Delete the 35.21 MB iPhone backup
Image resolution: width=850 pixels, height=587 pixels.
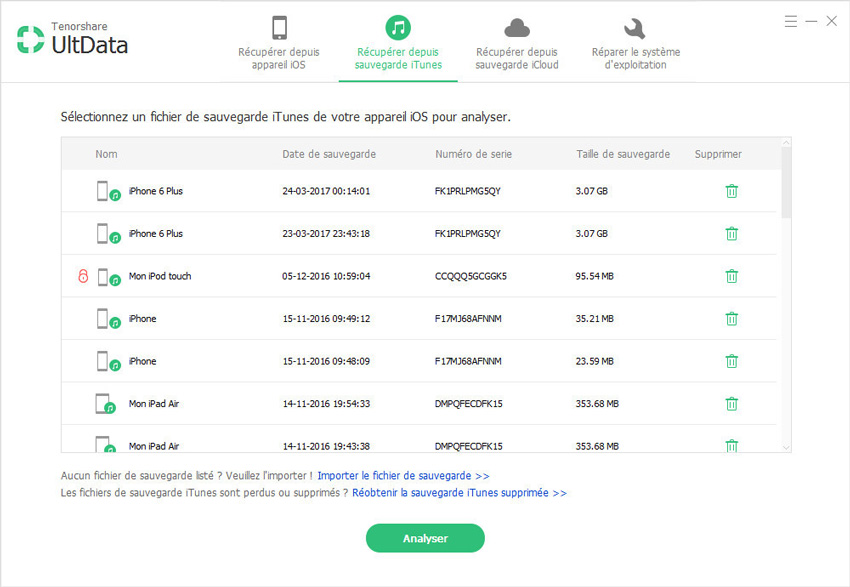pos(731,319)
